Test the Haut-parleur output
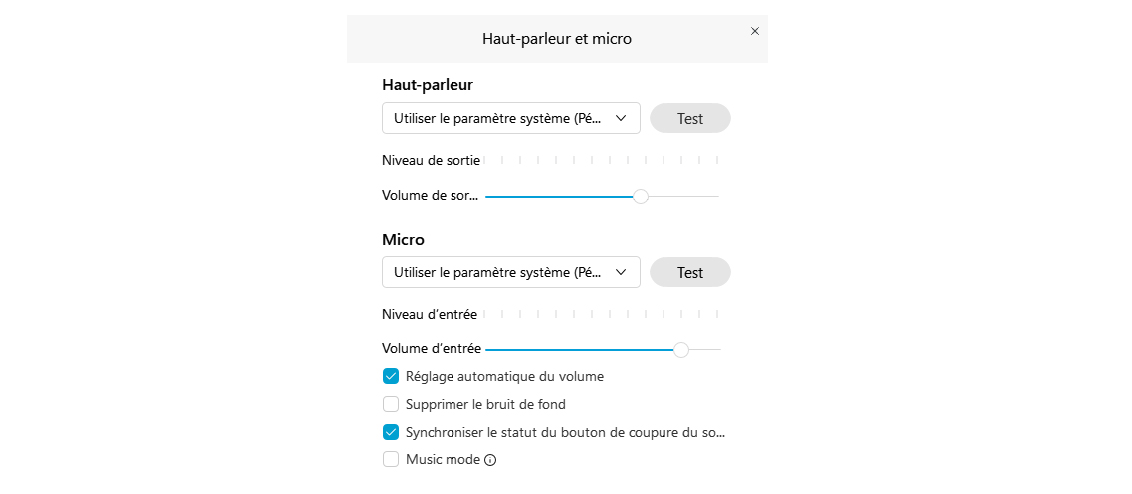The image size is (1132, 494). [x=690, y=118]
